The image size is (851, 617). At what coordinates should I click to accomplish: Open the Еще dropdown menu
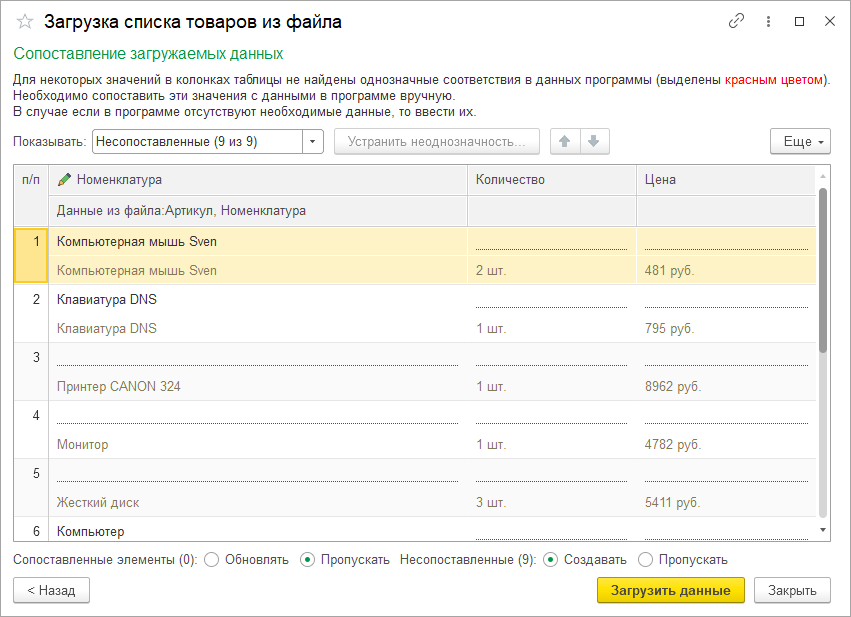point(800,141)
